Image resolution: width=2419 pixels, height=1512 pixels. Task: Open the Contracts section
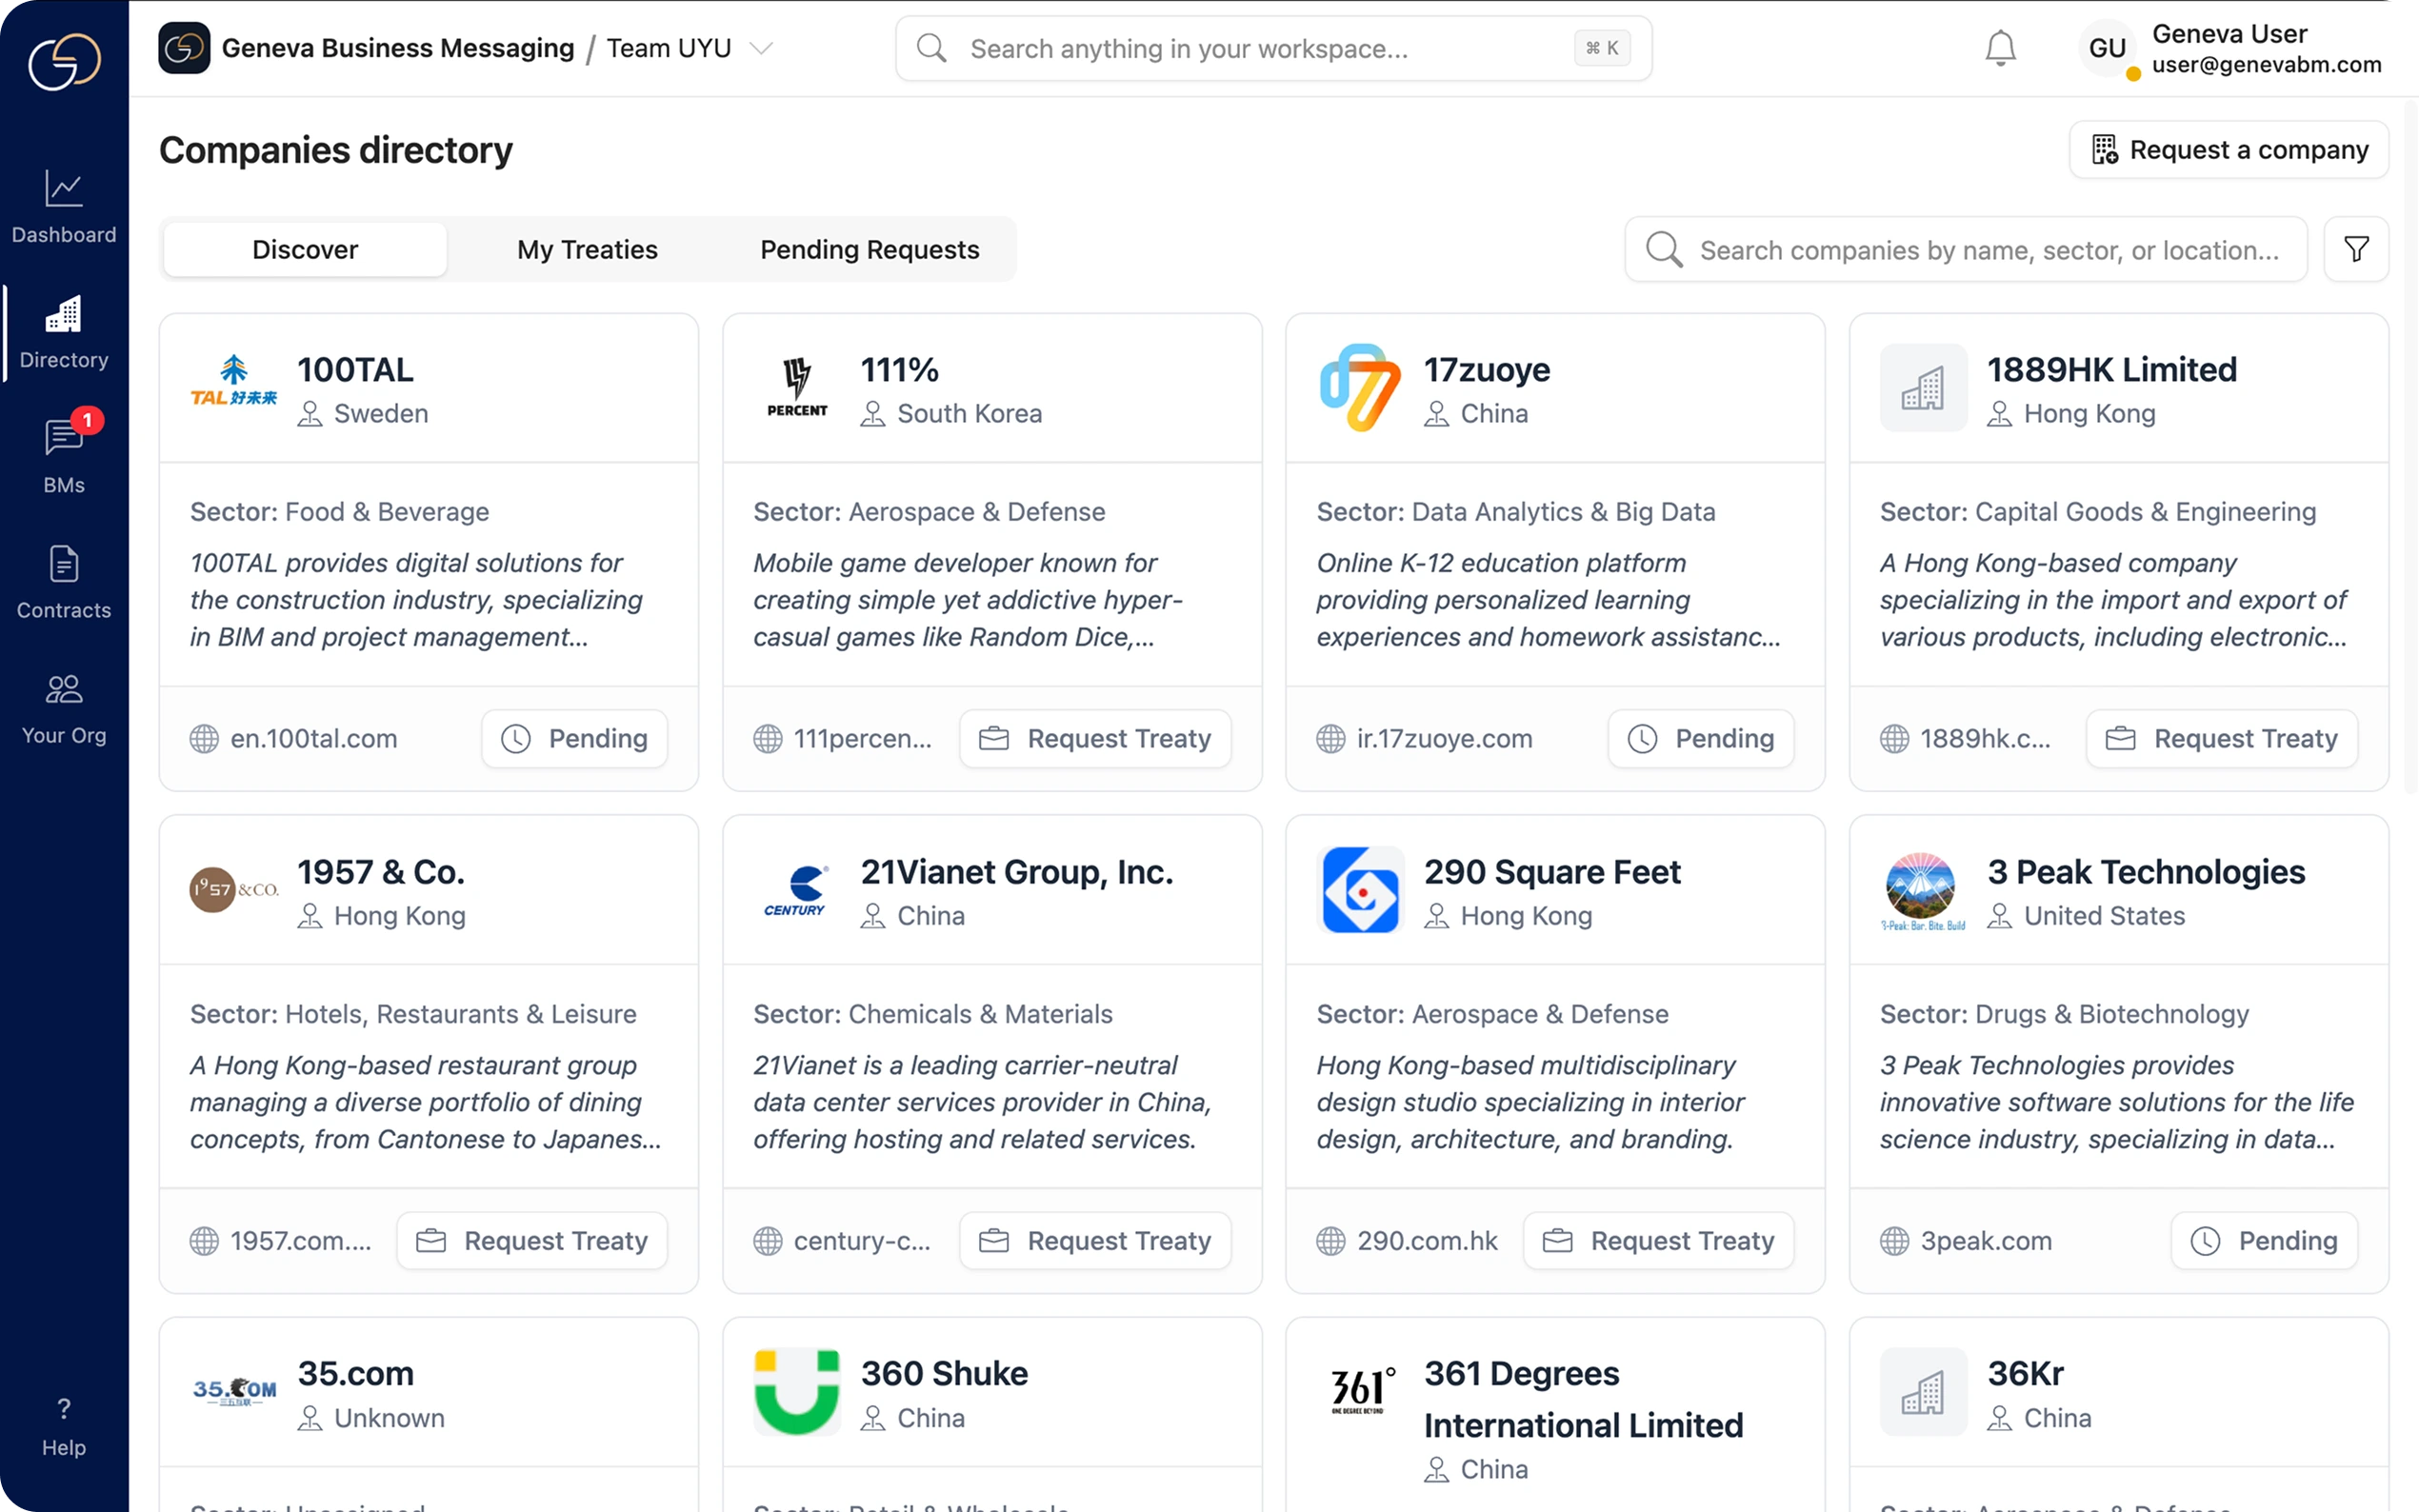coord(64,583)
